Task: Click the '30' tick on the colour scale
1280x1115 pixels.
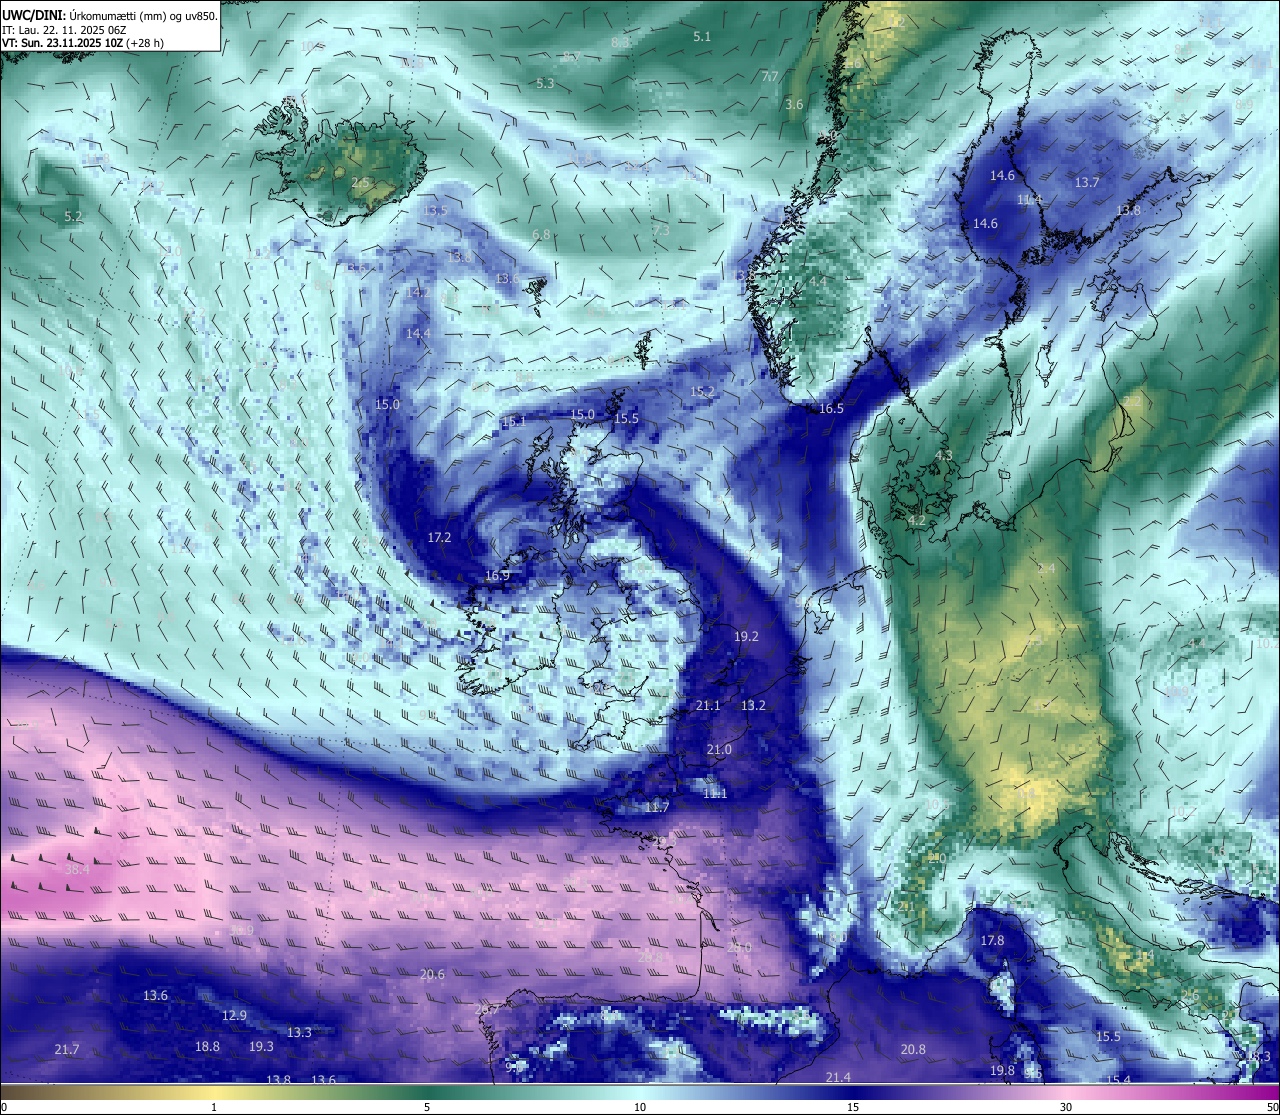Action: (x=1066, y=1107)
